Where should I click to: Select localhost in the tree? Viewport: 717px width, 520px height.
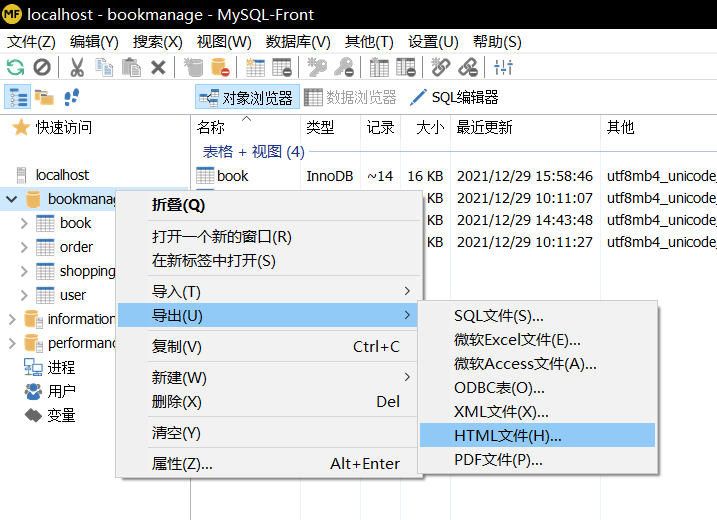coord(62,175)
